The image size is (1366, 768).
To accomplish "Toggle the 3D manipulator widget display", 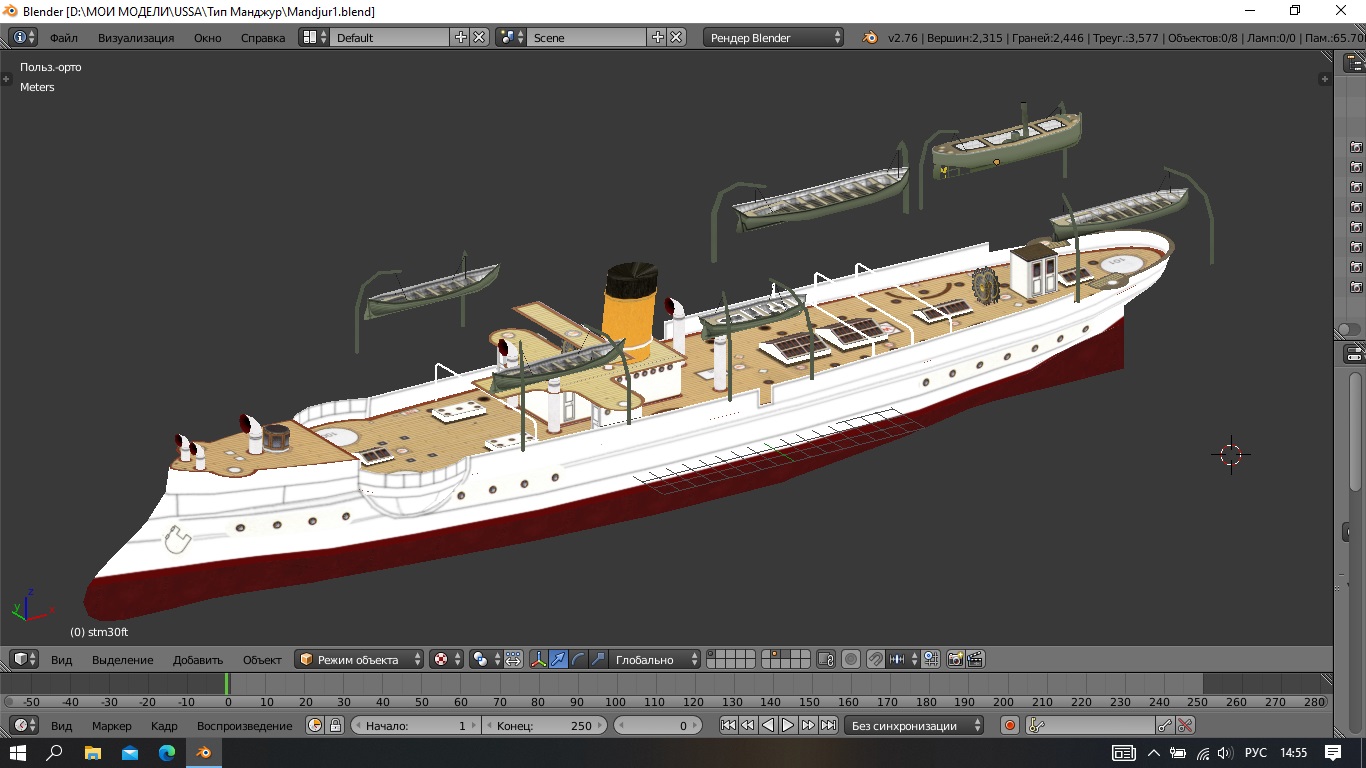I will [x=539, y=659].
